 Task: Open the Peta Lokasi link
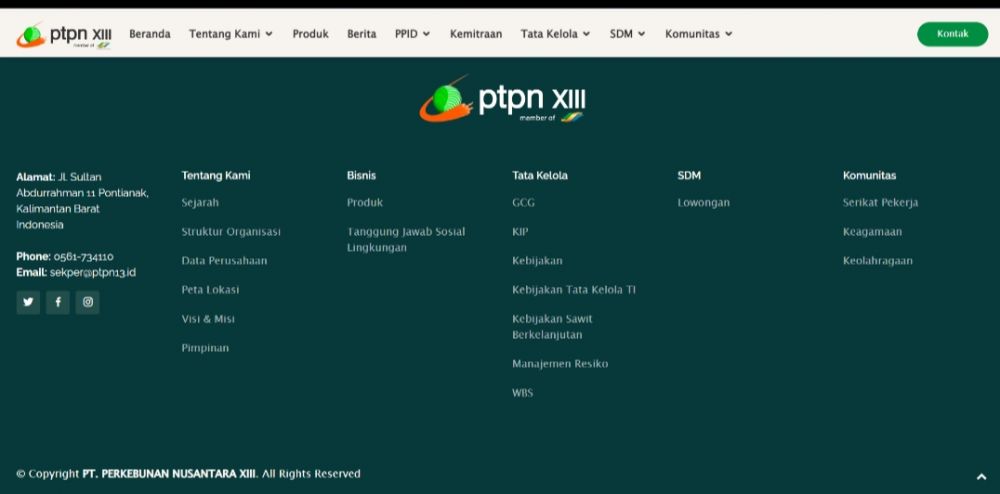pos(210,289)
